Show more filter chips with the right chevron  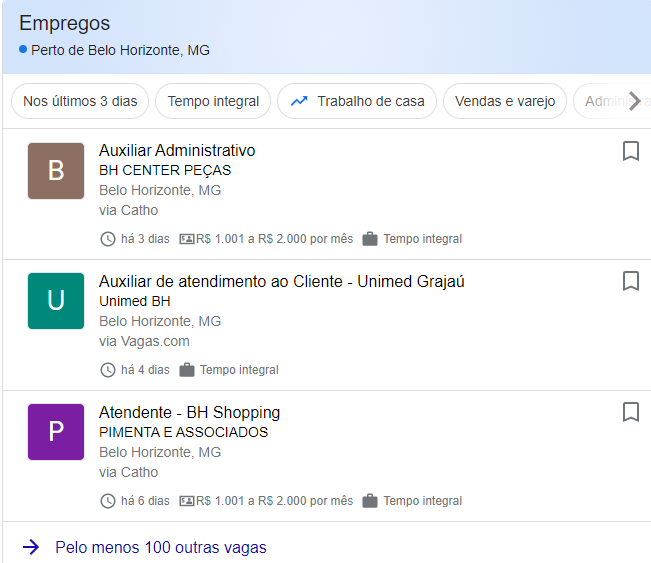(x=634, y=101)
